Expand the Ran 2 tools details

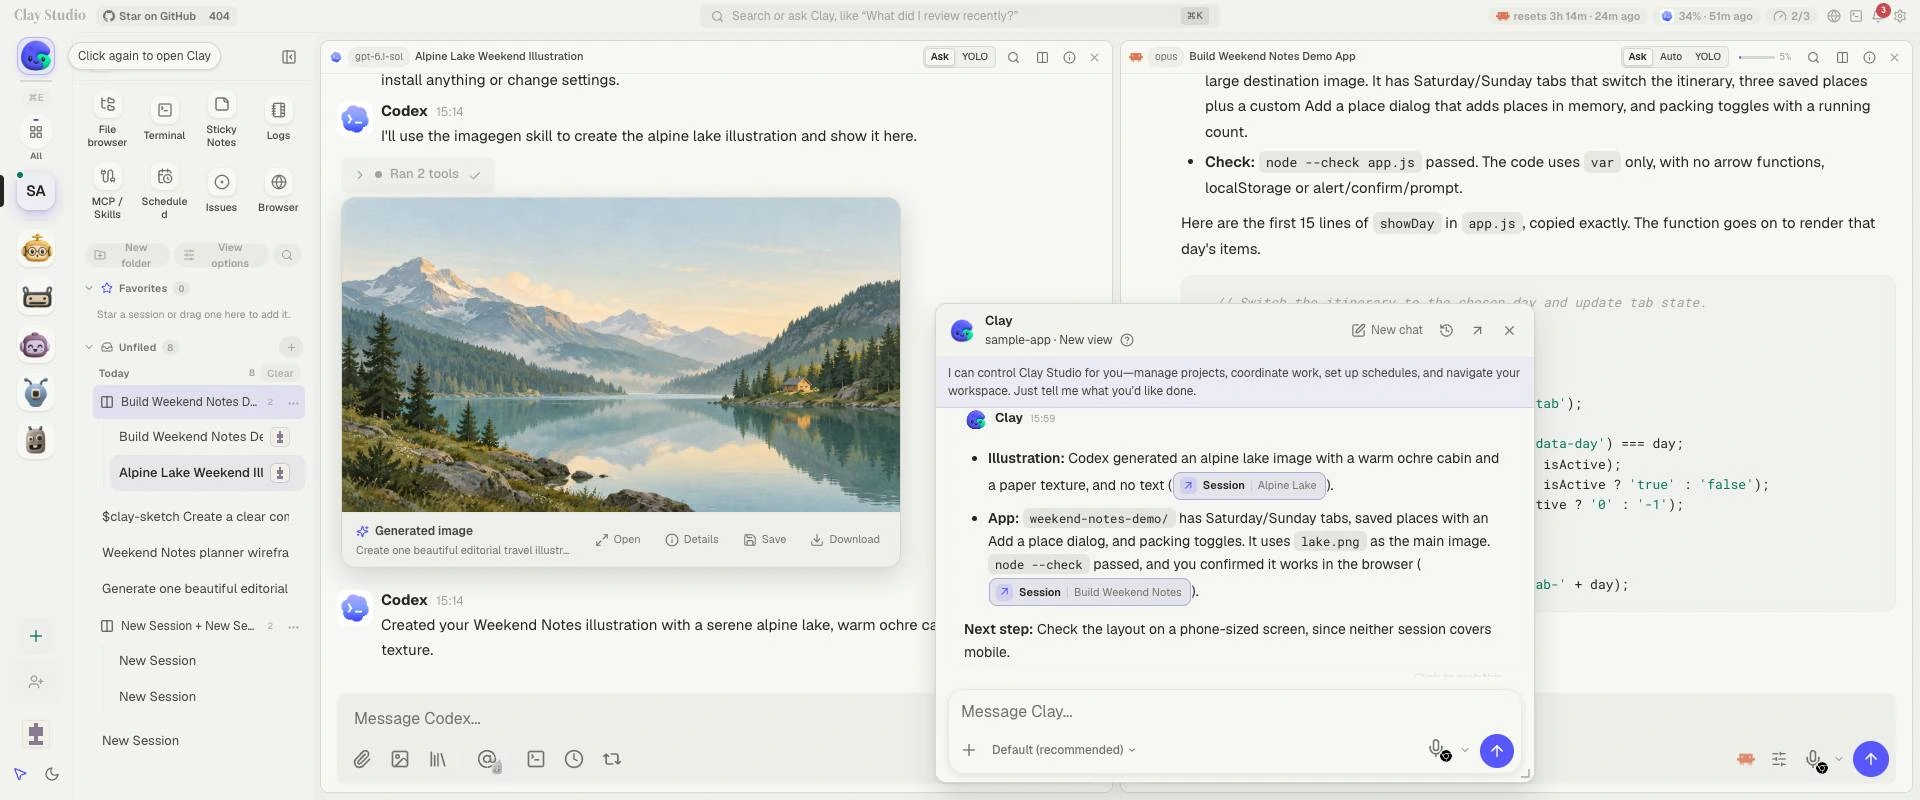(418, 174)
